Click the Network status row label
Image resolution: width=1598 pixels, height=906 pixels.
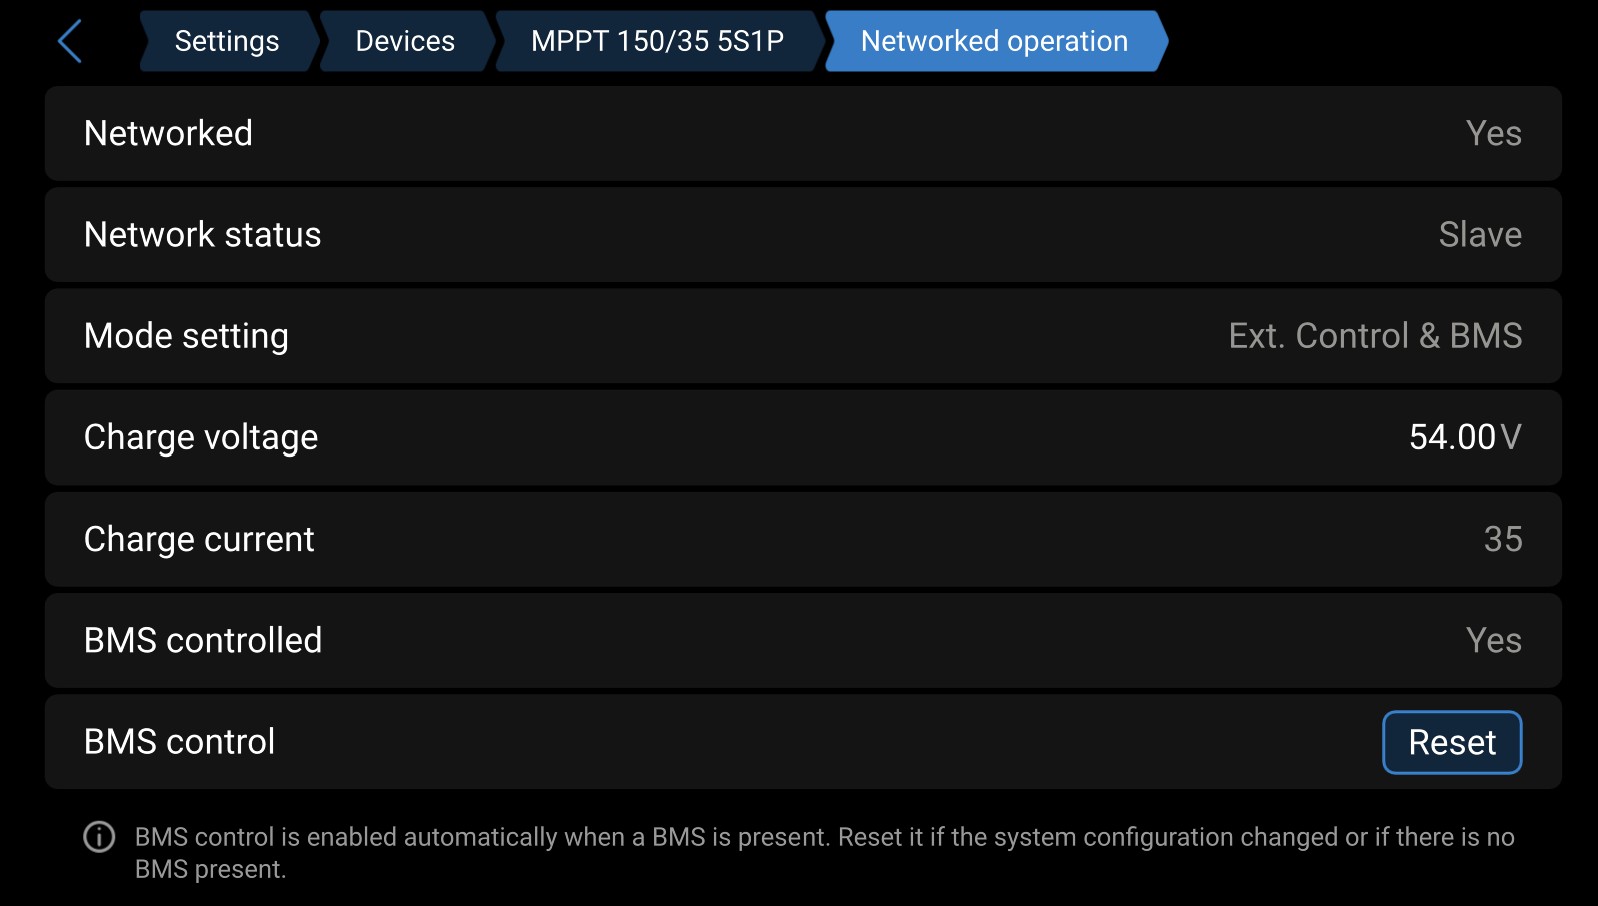[x=202, y=235]
